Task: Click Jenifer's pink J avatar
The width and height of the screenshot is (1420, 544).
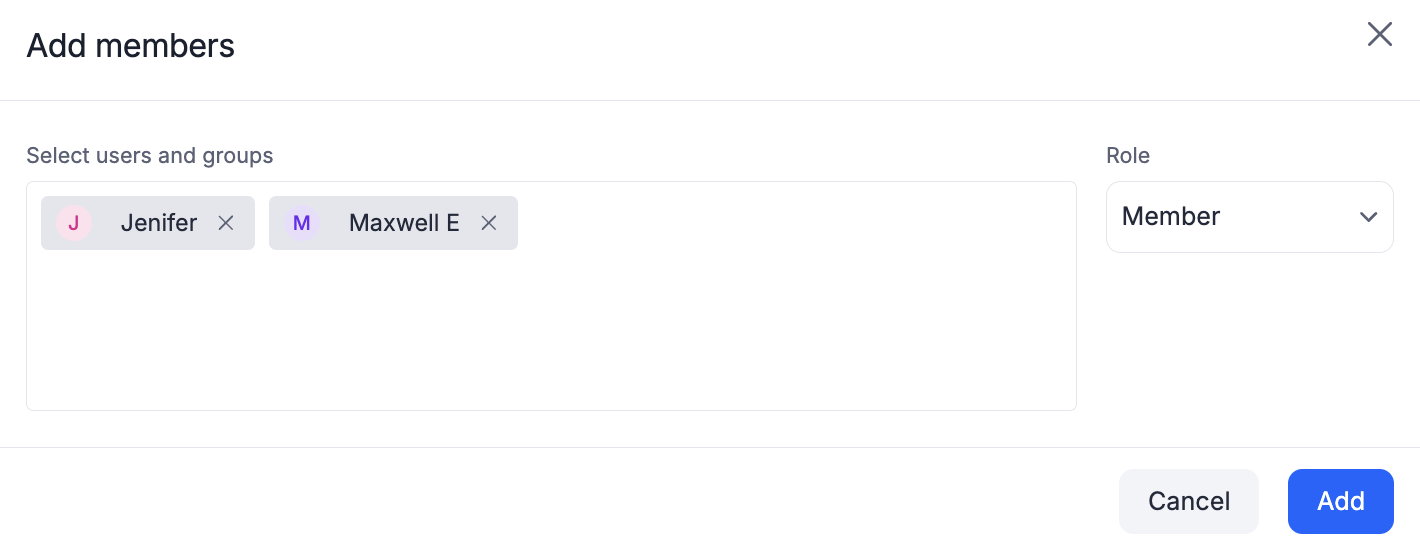Action: 73,223
